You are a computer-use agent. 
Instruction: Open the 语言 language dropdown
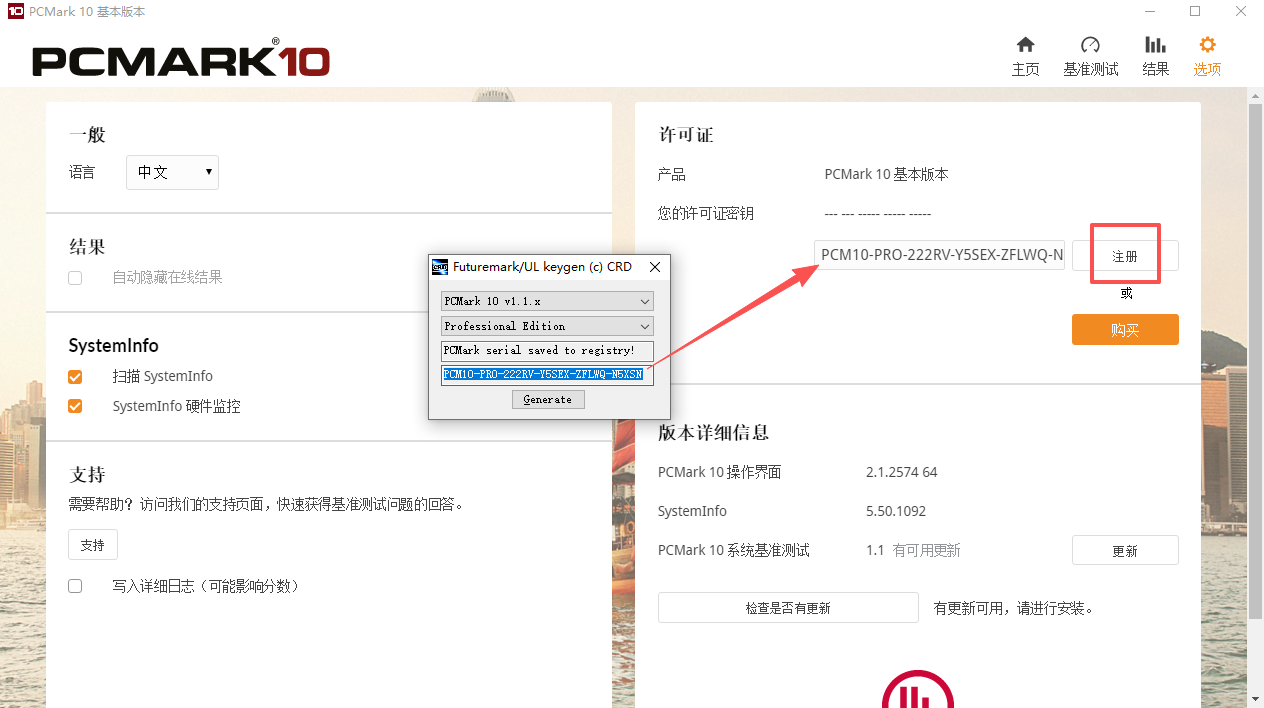pos(172,172)
